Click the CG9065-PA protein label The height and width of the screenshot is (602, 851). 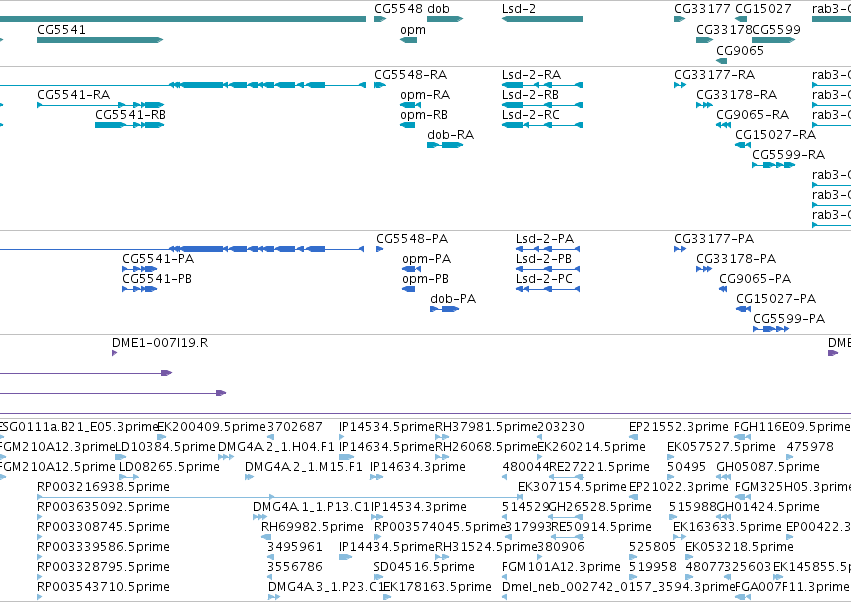tap(755, 278)
